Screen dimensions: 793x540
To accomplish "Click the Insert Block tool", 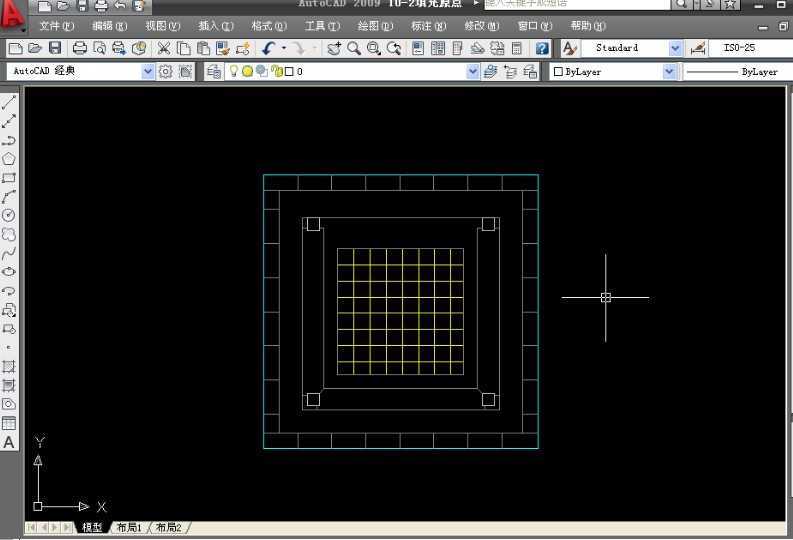I will coord(9,310).
